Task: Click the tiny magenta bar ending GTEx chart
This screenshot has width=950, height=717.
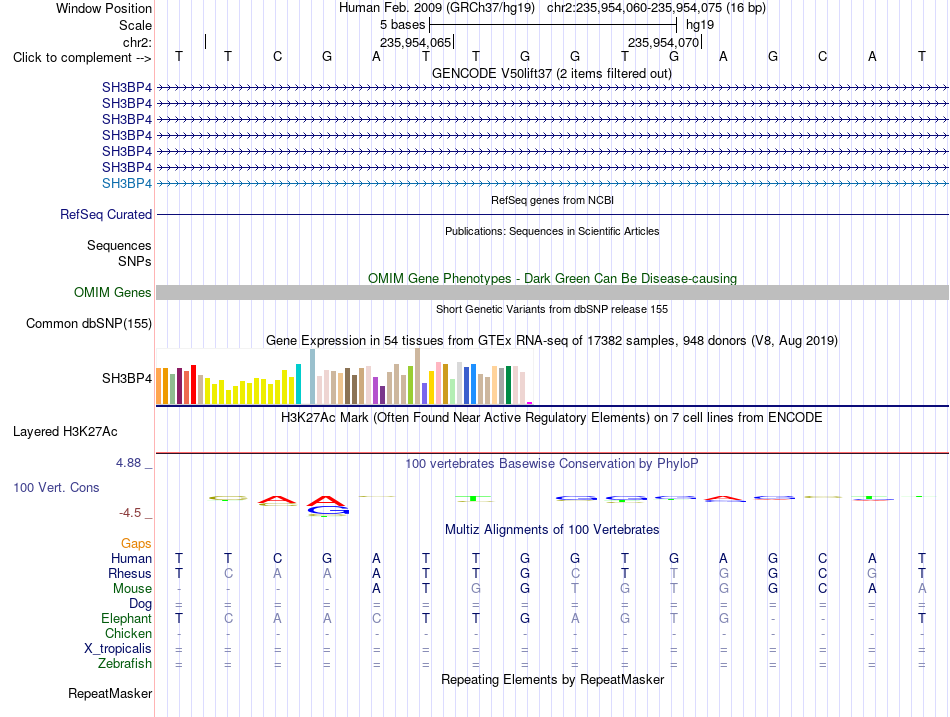Action: point(530,402)
